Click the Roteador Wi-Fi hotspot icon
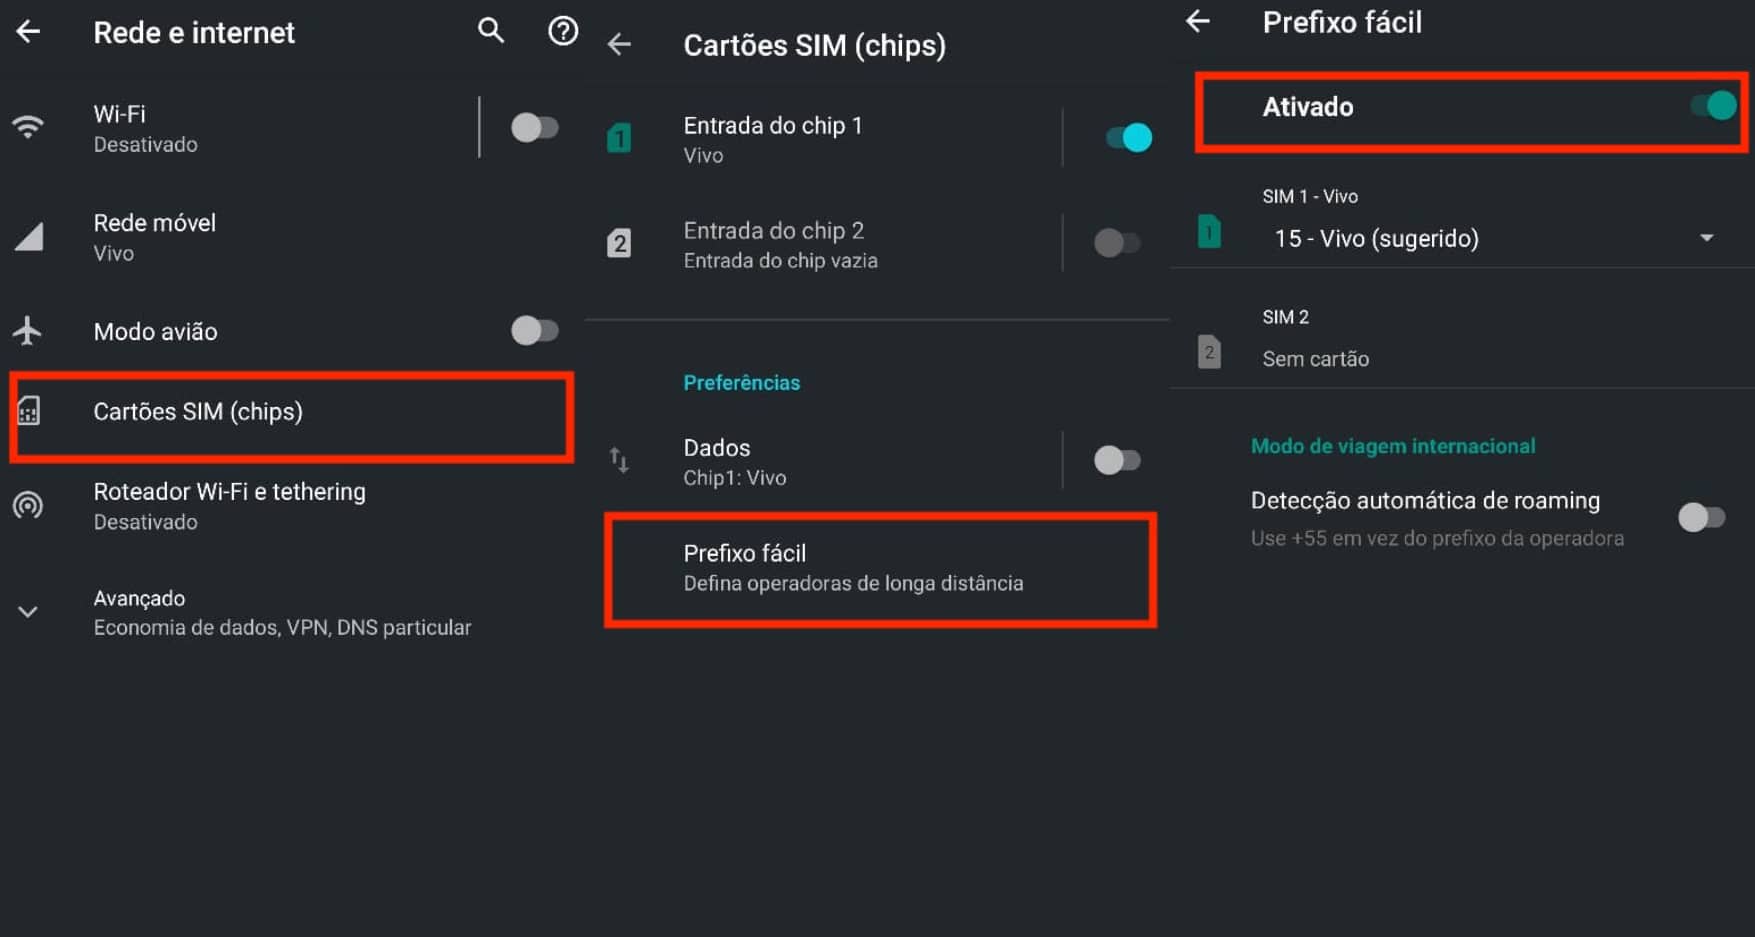The image size is (1755, 937). tap(29, 506)
